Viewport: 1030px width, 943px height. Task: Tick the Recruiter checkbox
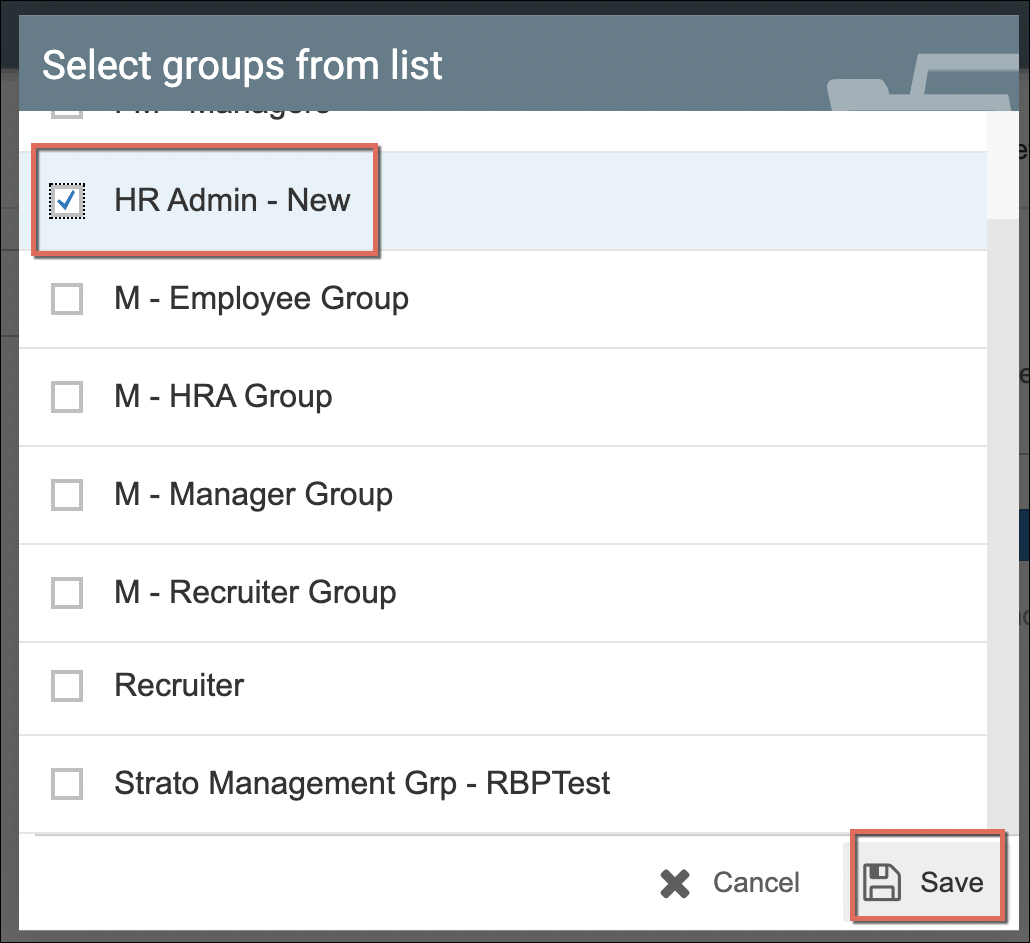[x=67, y=686]
